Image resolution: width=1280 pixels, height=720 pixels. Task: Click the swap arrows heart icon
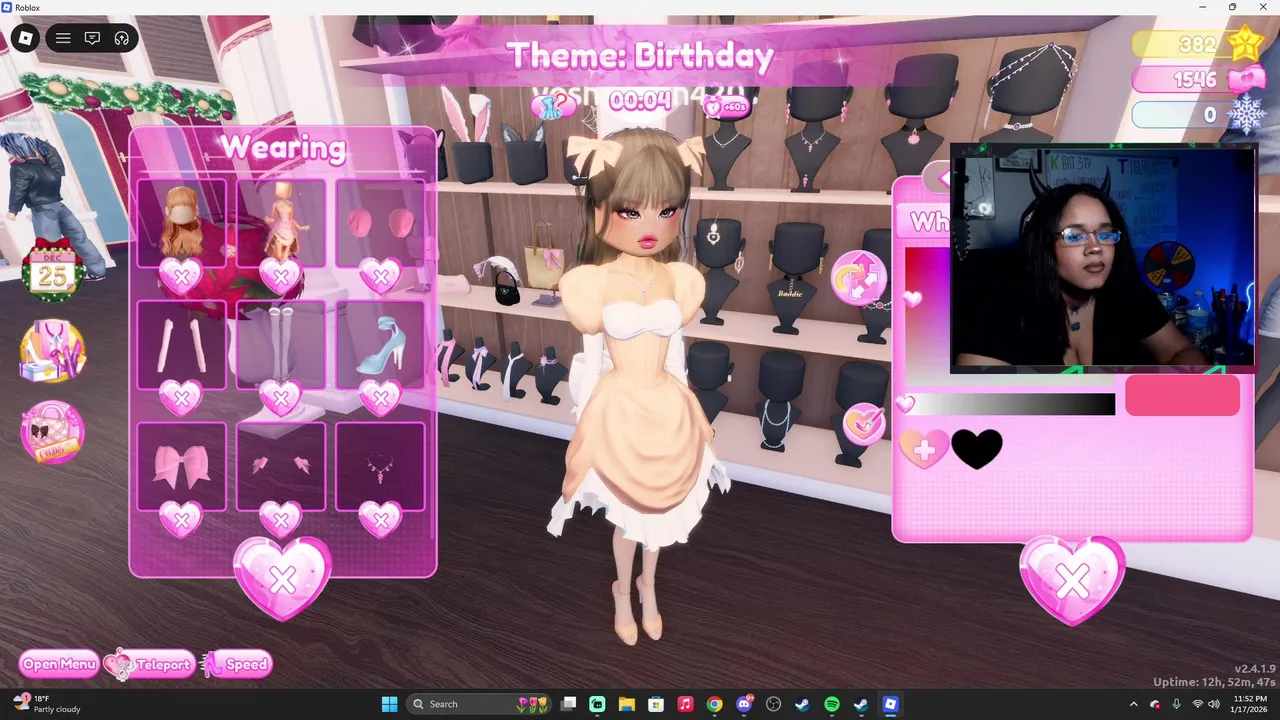859,278
